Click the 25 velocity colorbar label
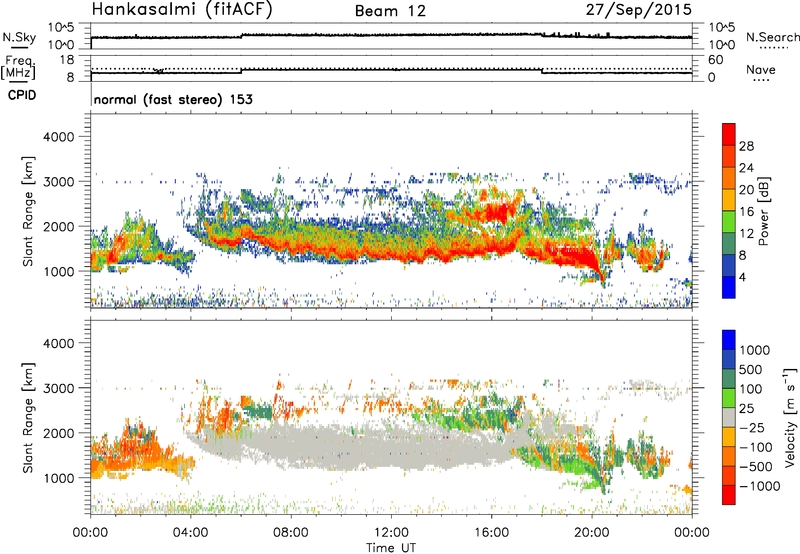The width and height of the screenshot is (800, 554). pos(746,409)
